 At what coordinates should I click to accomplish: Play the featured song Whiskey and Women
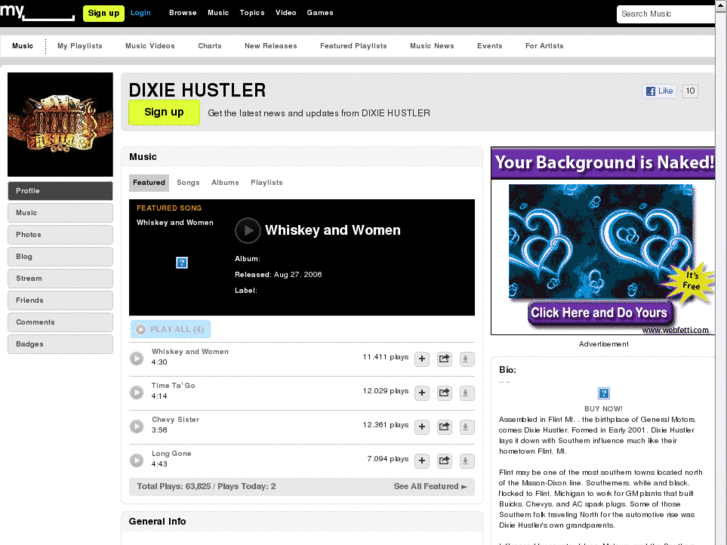(x=247, y=230)
